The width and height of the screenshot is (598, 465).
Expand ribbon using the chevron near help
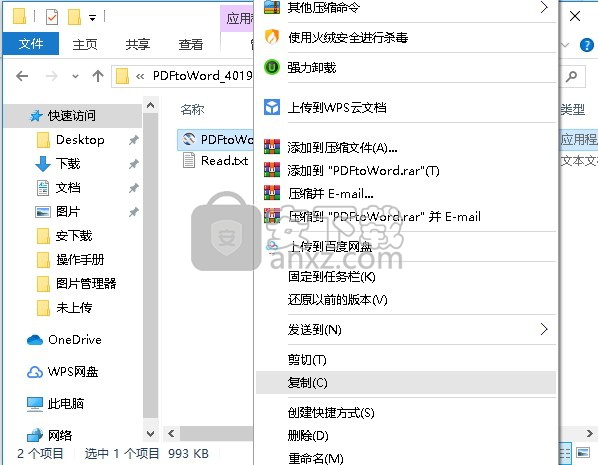(x=565, y=45)
